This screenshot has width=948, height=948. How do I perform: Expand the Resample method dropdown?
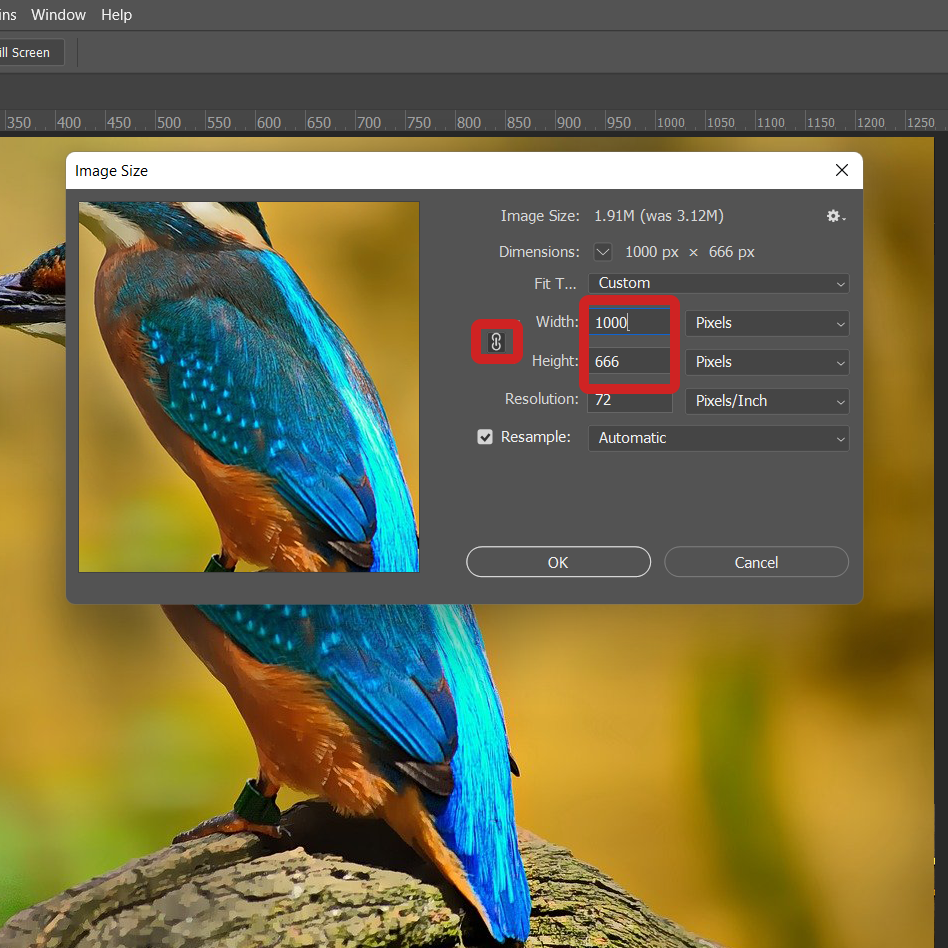point(718,438)
